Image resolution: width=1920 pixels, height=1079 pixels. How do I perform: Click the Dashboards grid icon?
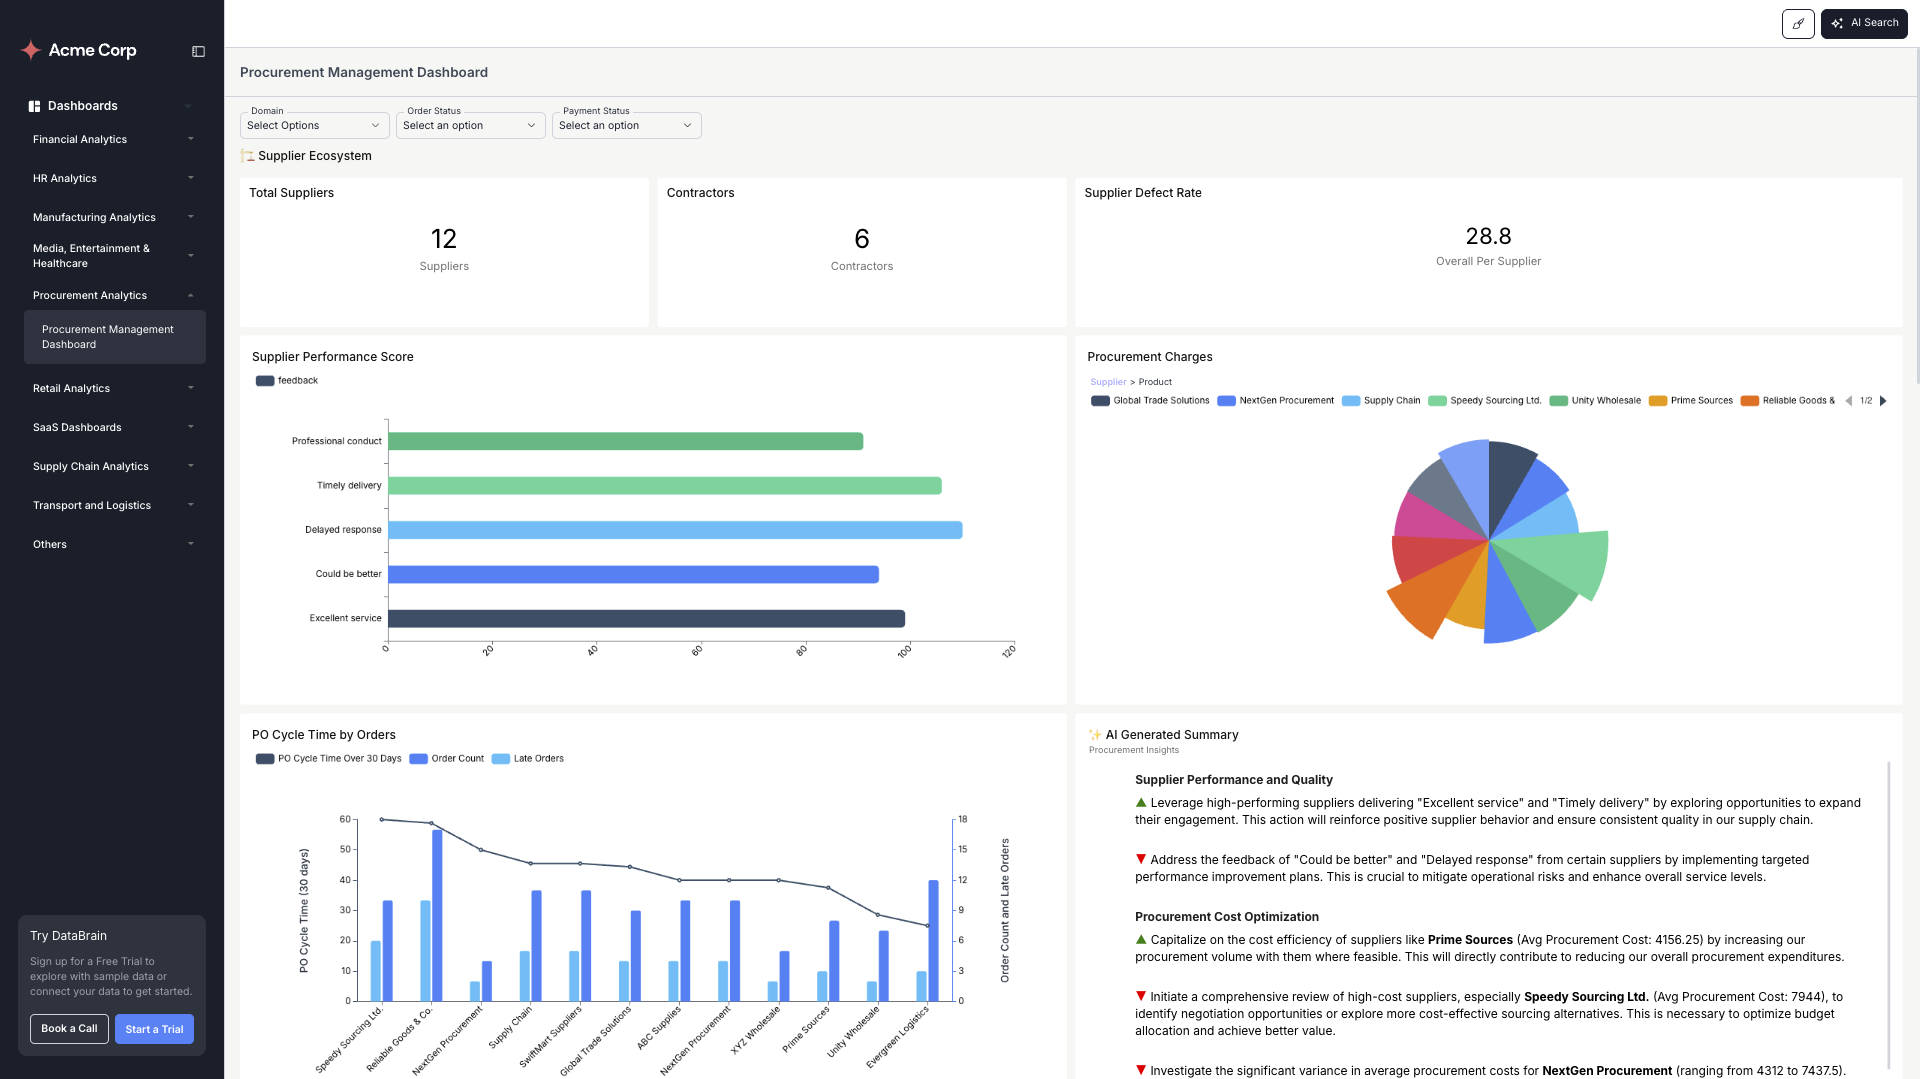(x=34, y=106)
